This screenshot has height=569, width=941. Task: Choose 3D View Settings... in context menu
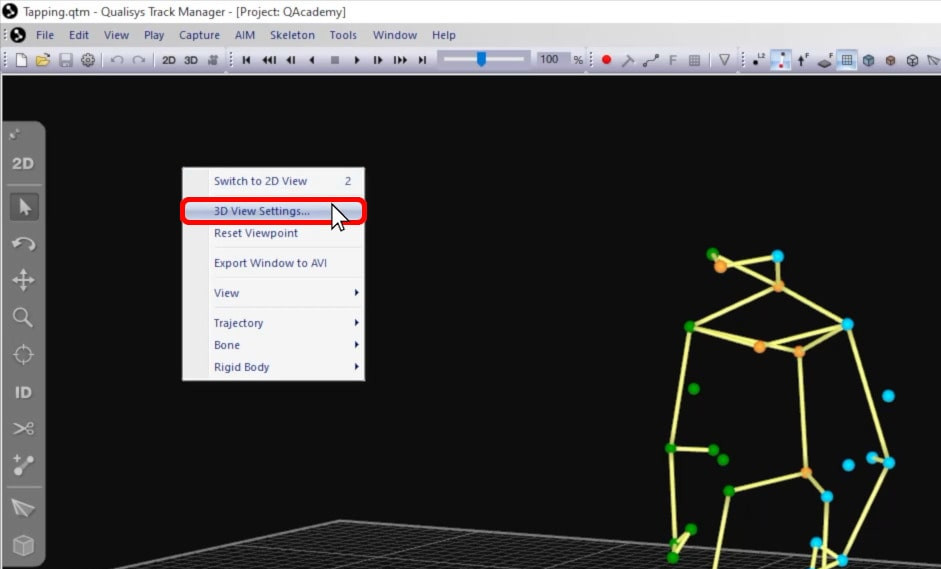pyautogui.click(x=274, y=211)
